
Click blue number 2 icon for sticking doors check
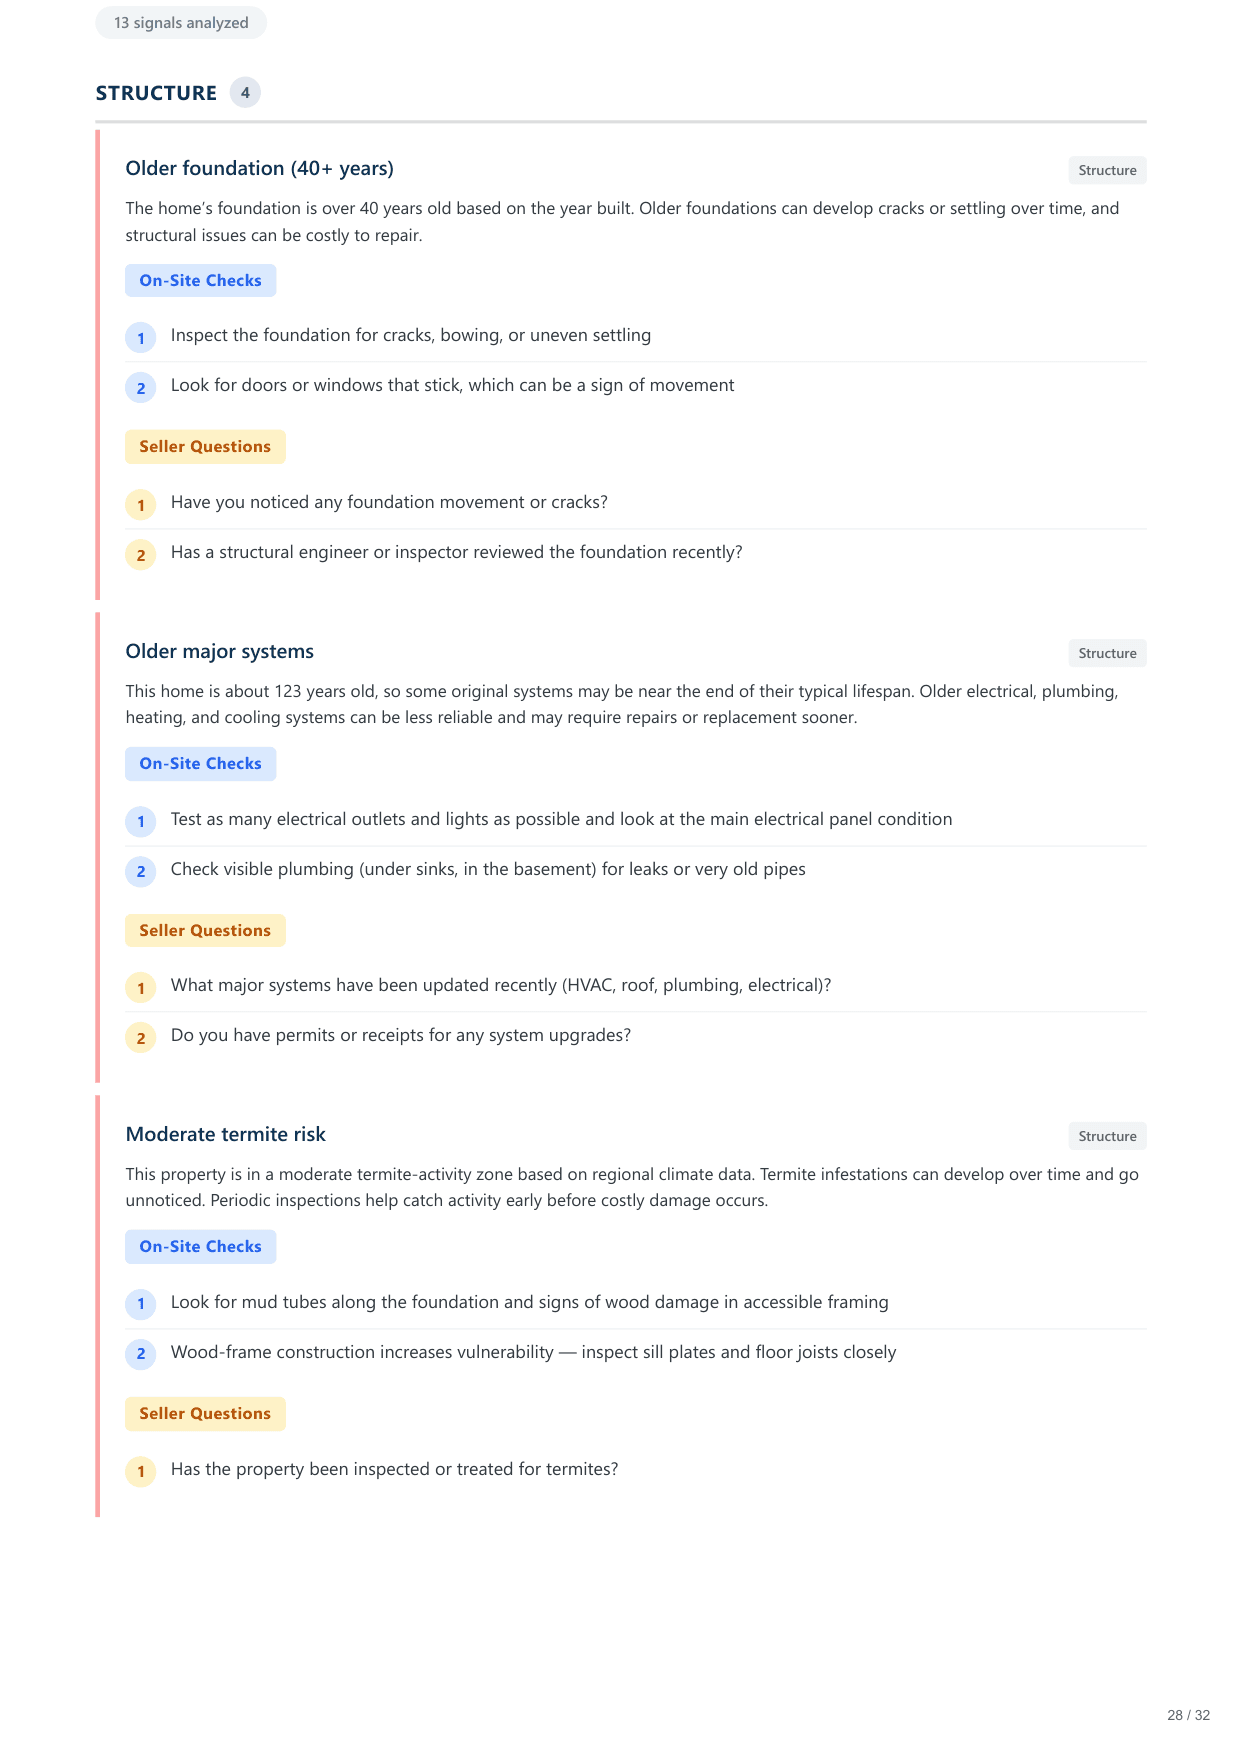click(141, 388)
